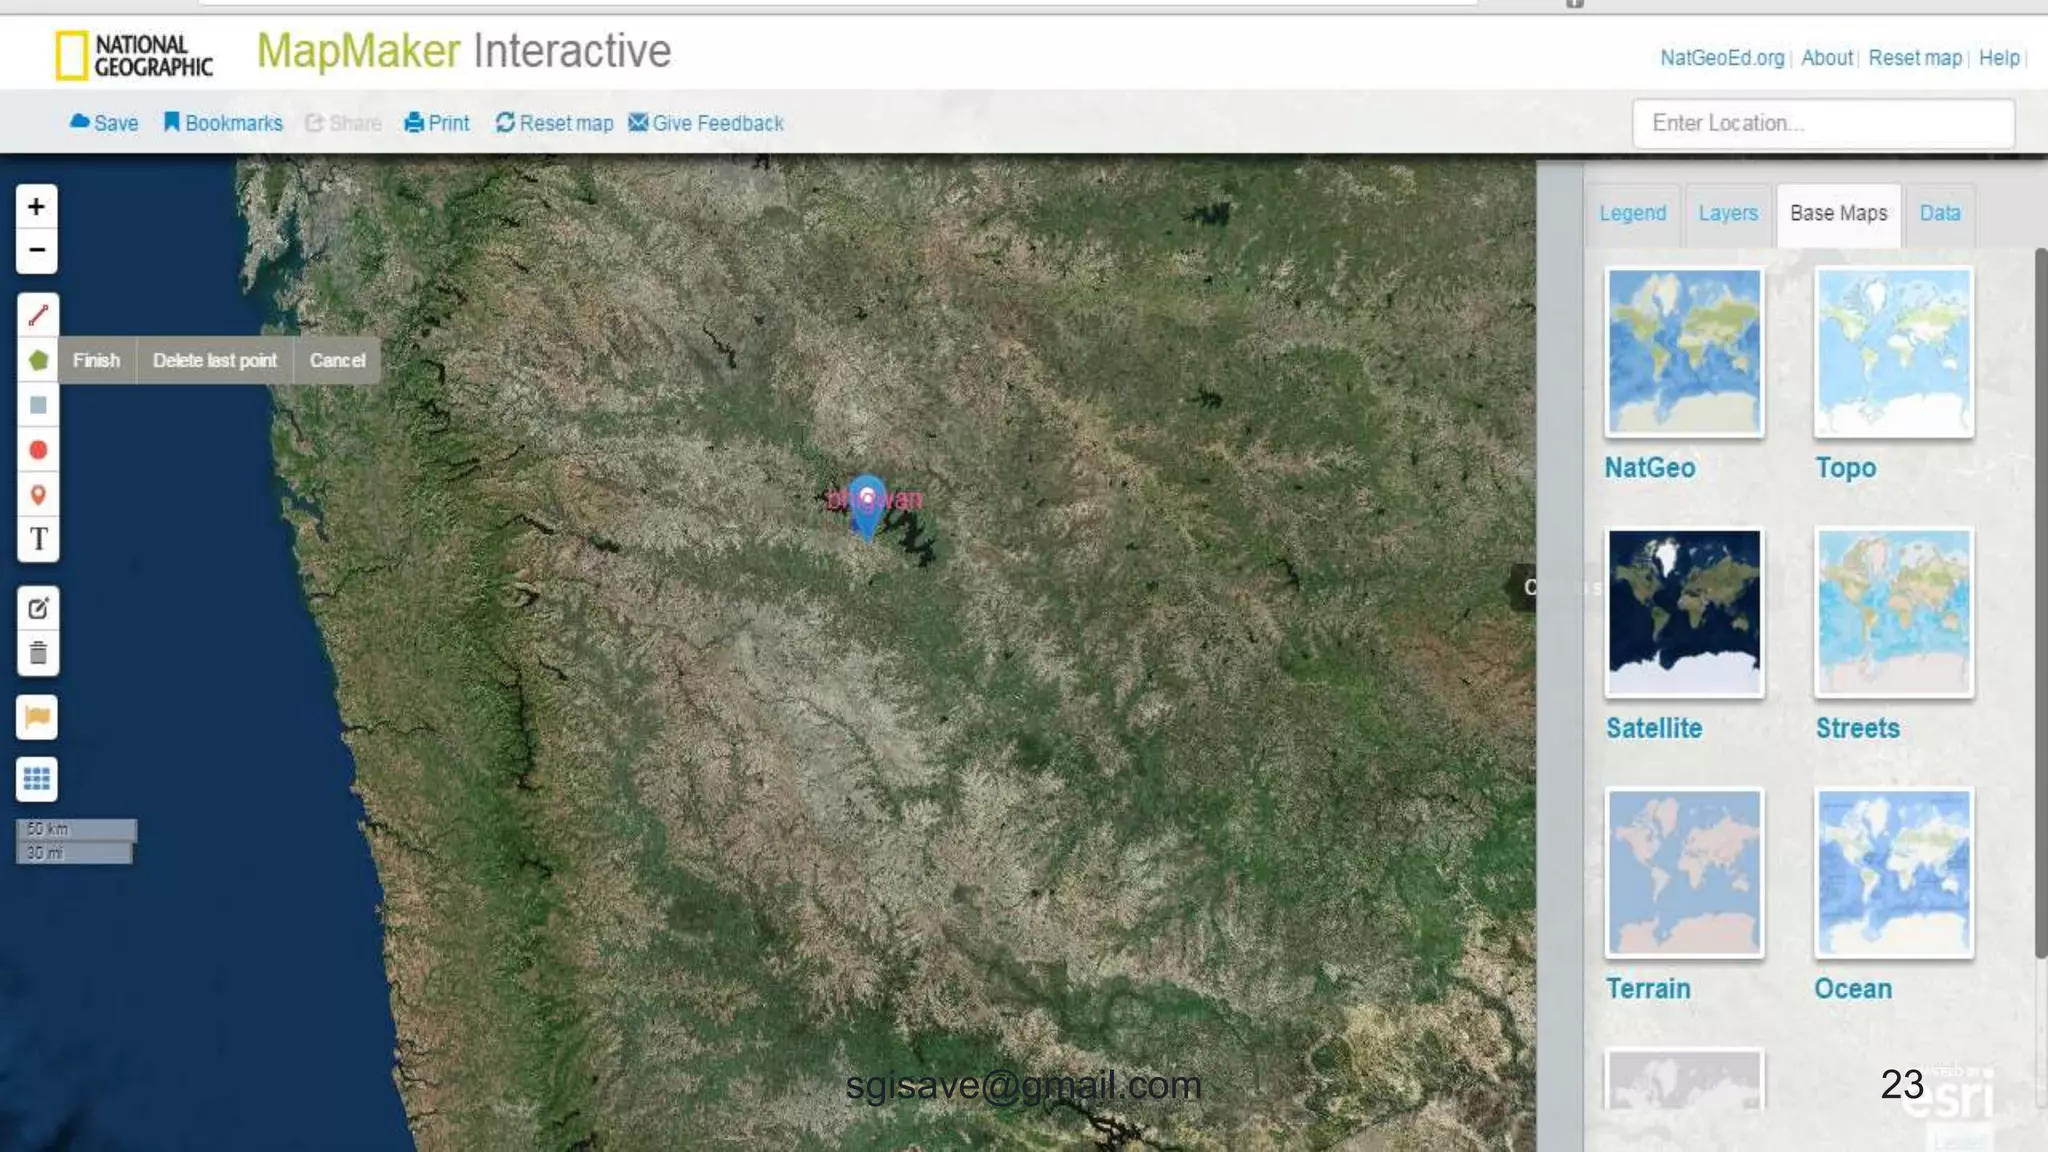Choose the Topo base map thumbnail
This screenshot has width=2048, height=1152.
click(1893, 352)
